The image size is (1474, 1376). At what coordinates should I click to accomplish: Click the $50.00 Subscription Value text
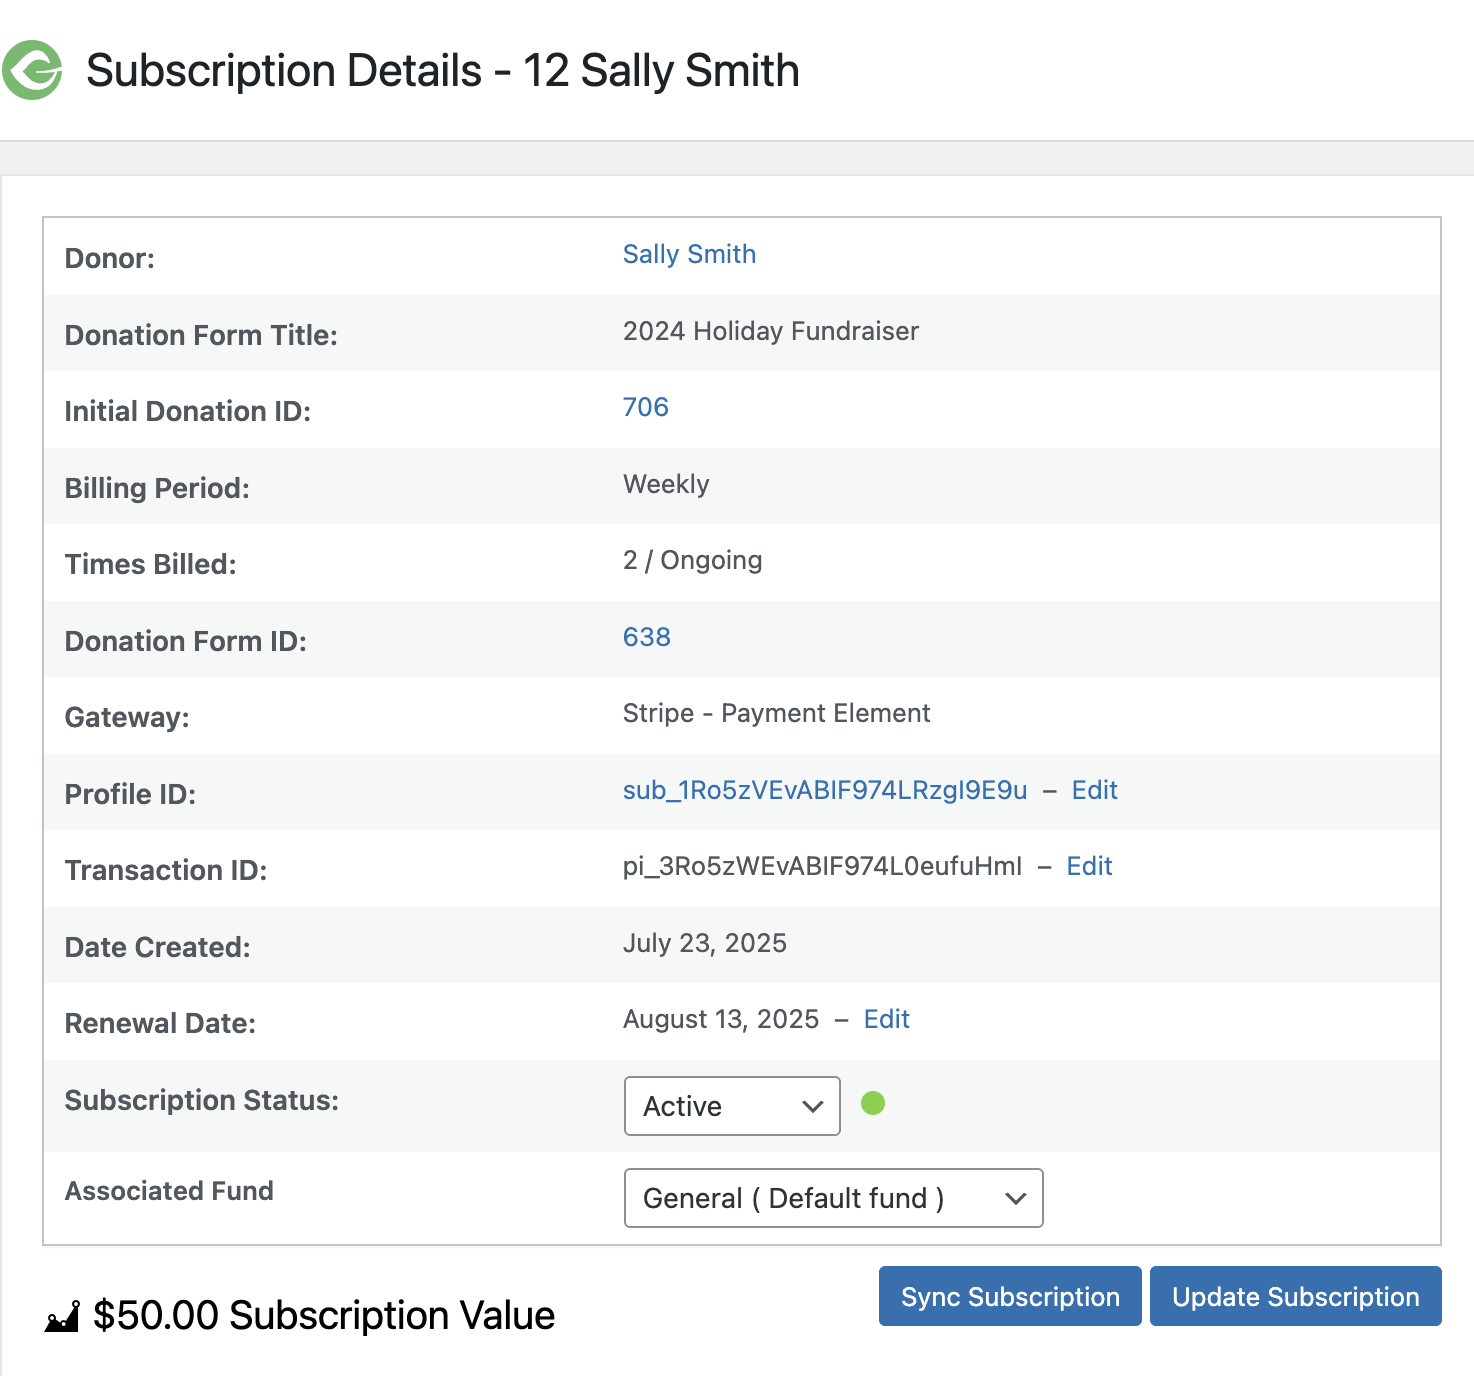pos(323,1315)
